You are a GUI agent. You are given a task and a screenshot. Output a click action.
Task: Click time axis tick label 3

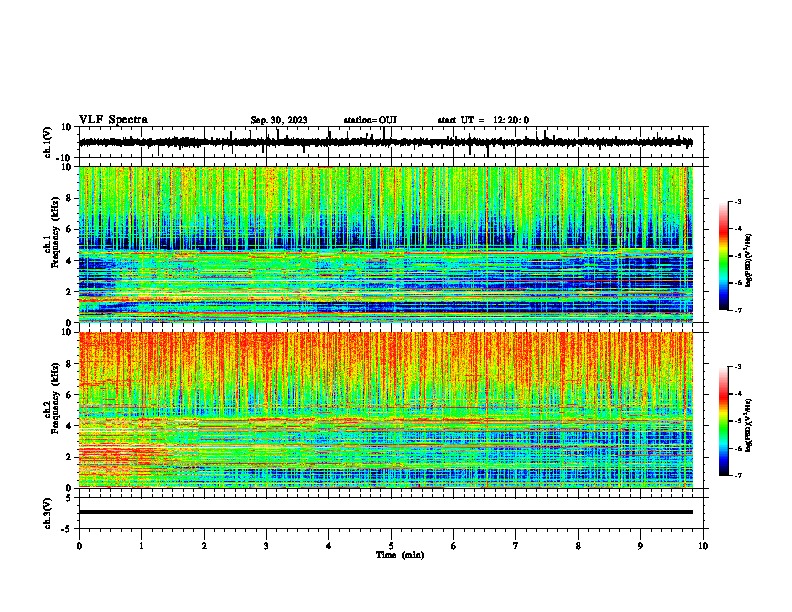click(266, 546)
